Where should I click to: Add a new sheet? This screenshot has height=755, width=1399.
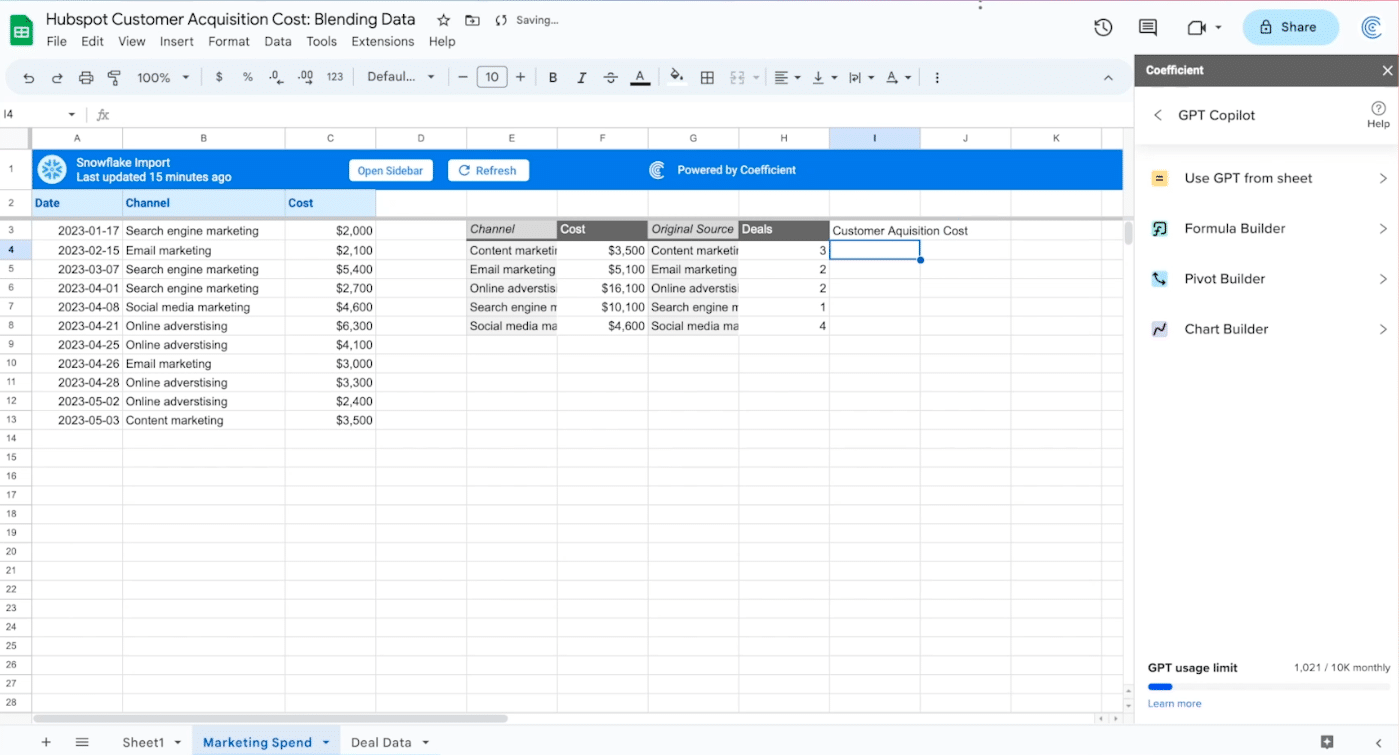pos(45,742)
